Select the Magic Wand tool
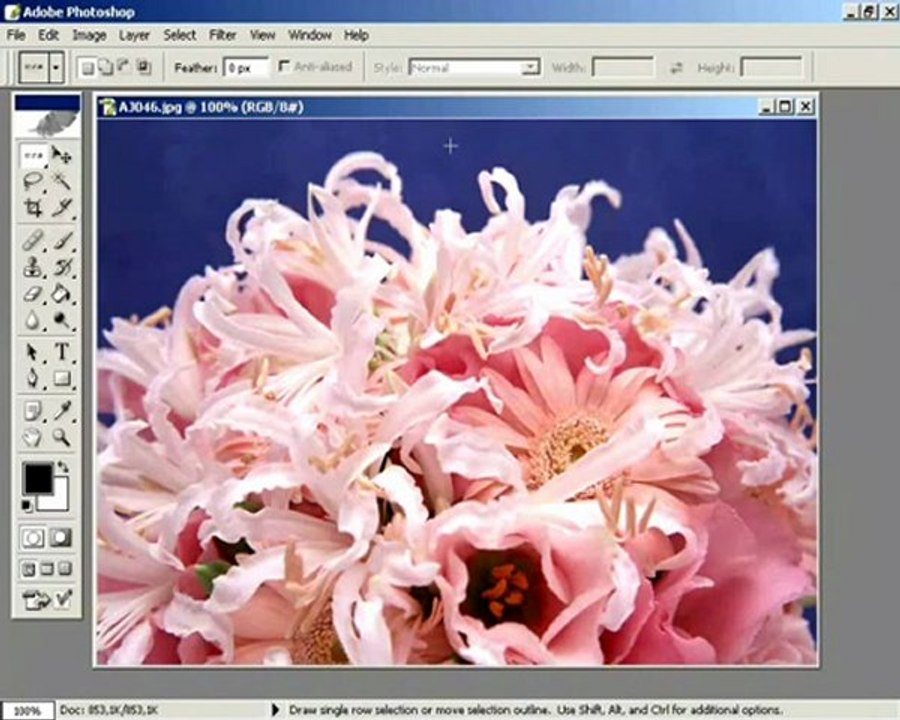Screen dimensions: 900x720 tap(62, 181)
